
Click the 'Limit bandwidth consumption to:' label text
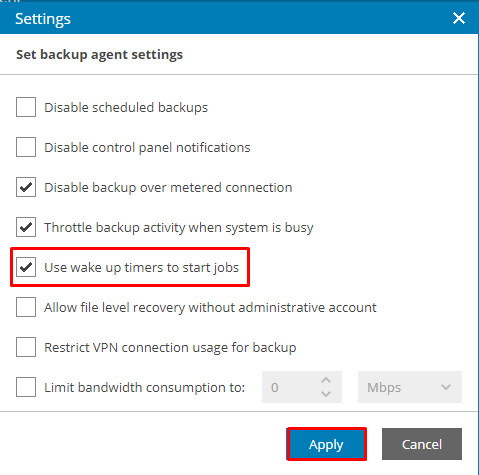coord(145,387)
